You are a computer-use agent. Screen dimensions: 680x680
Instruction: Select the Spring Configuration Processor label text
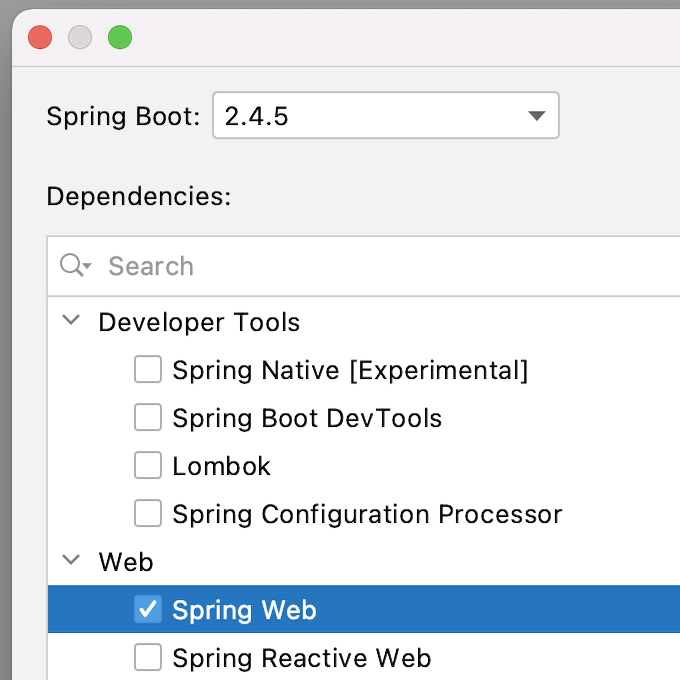coord(367,514)
